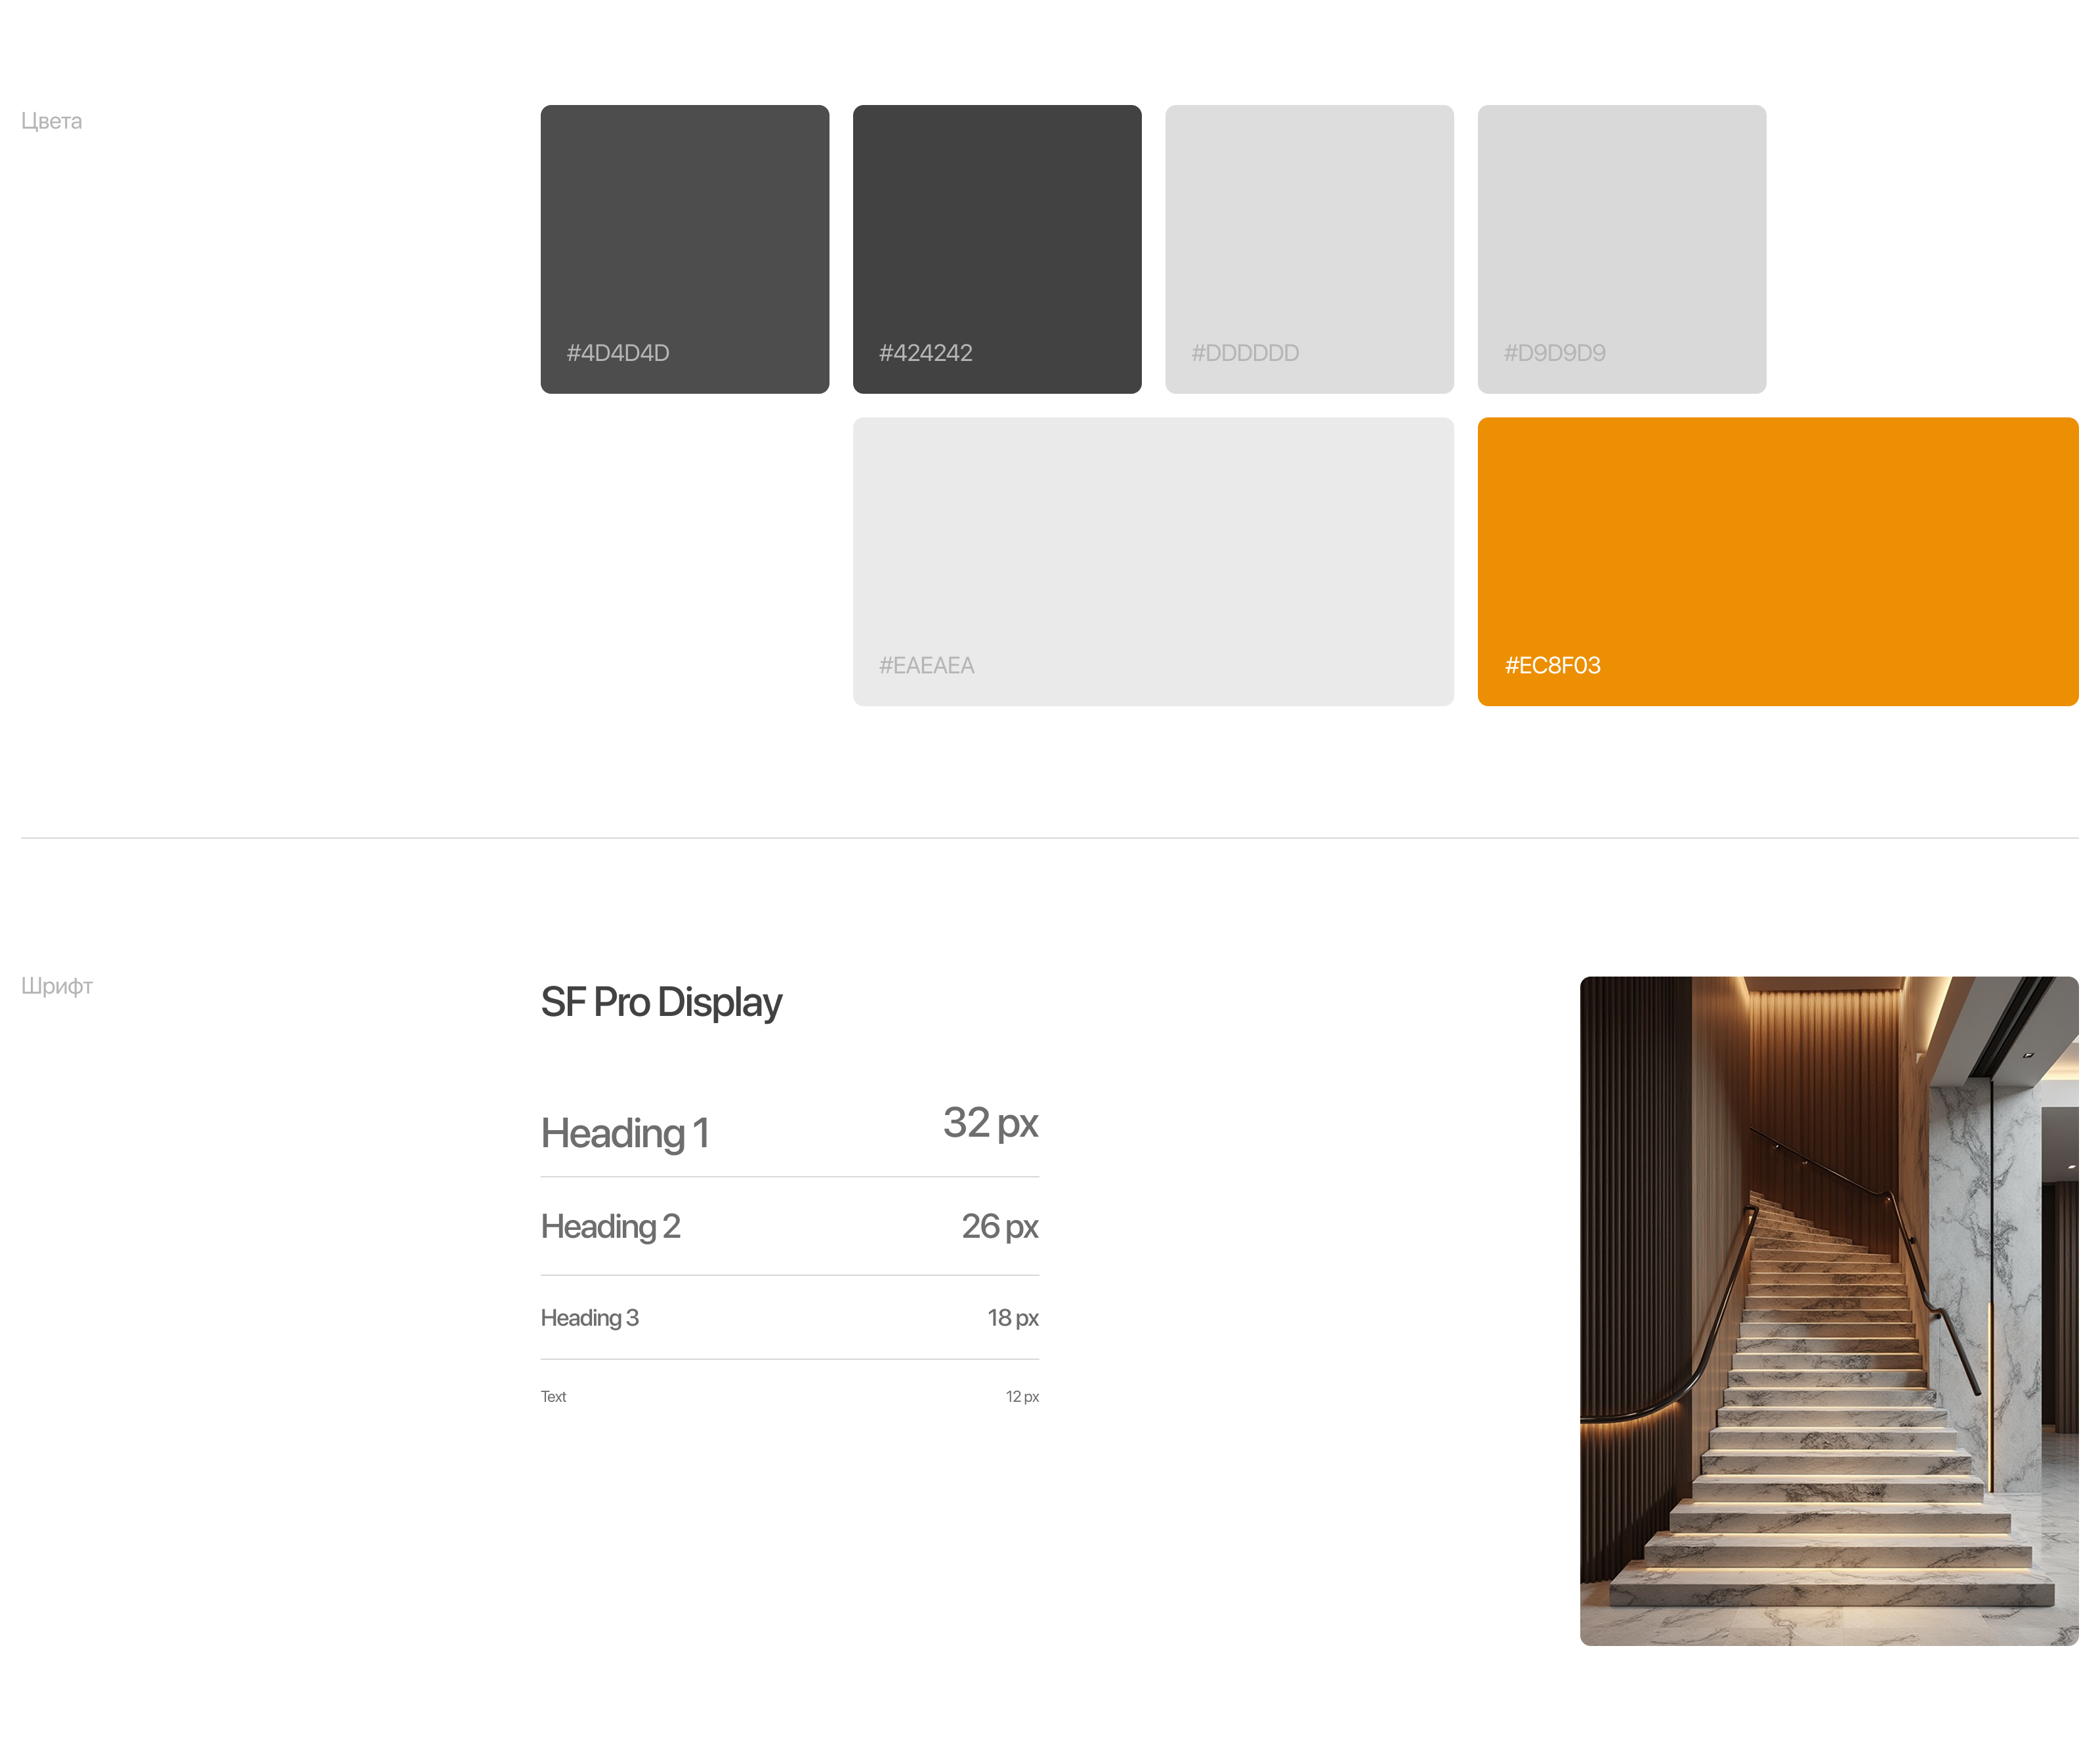Open the marble staircase image

pyautogui.click(x=1828, y=1310)
